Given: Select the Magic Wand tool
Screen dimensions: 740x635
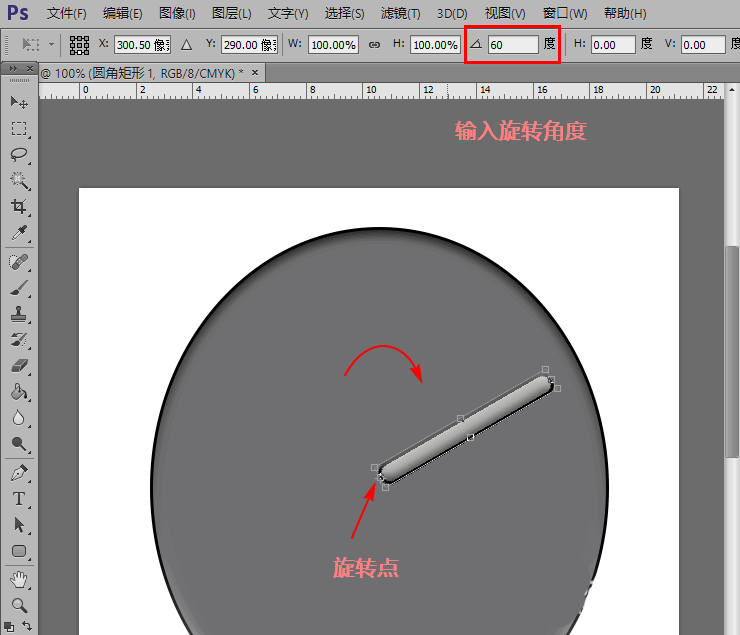Looking at the screenshot, I should point(19,181).
